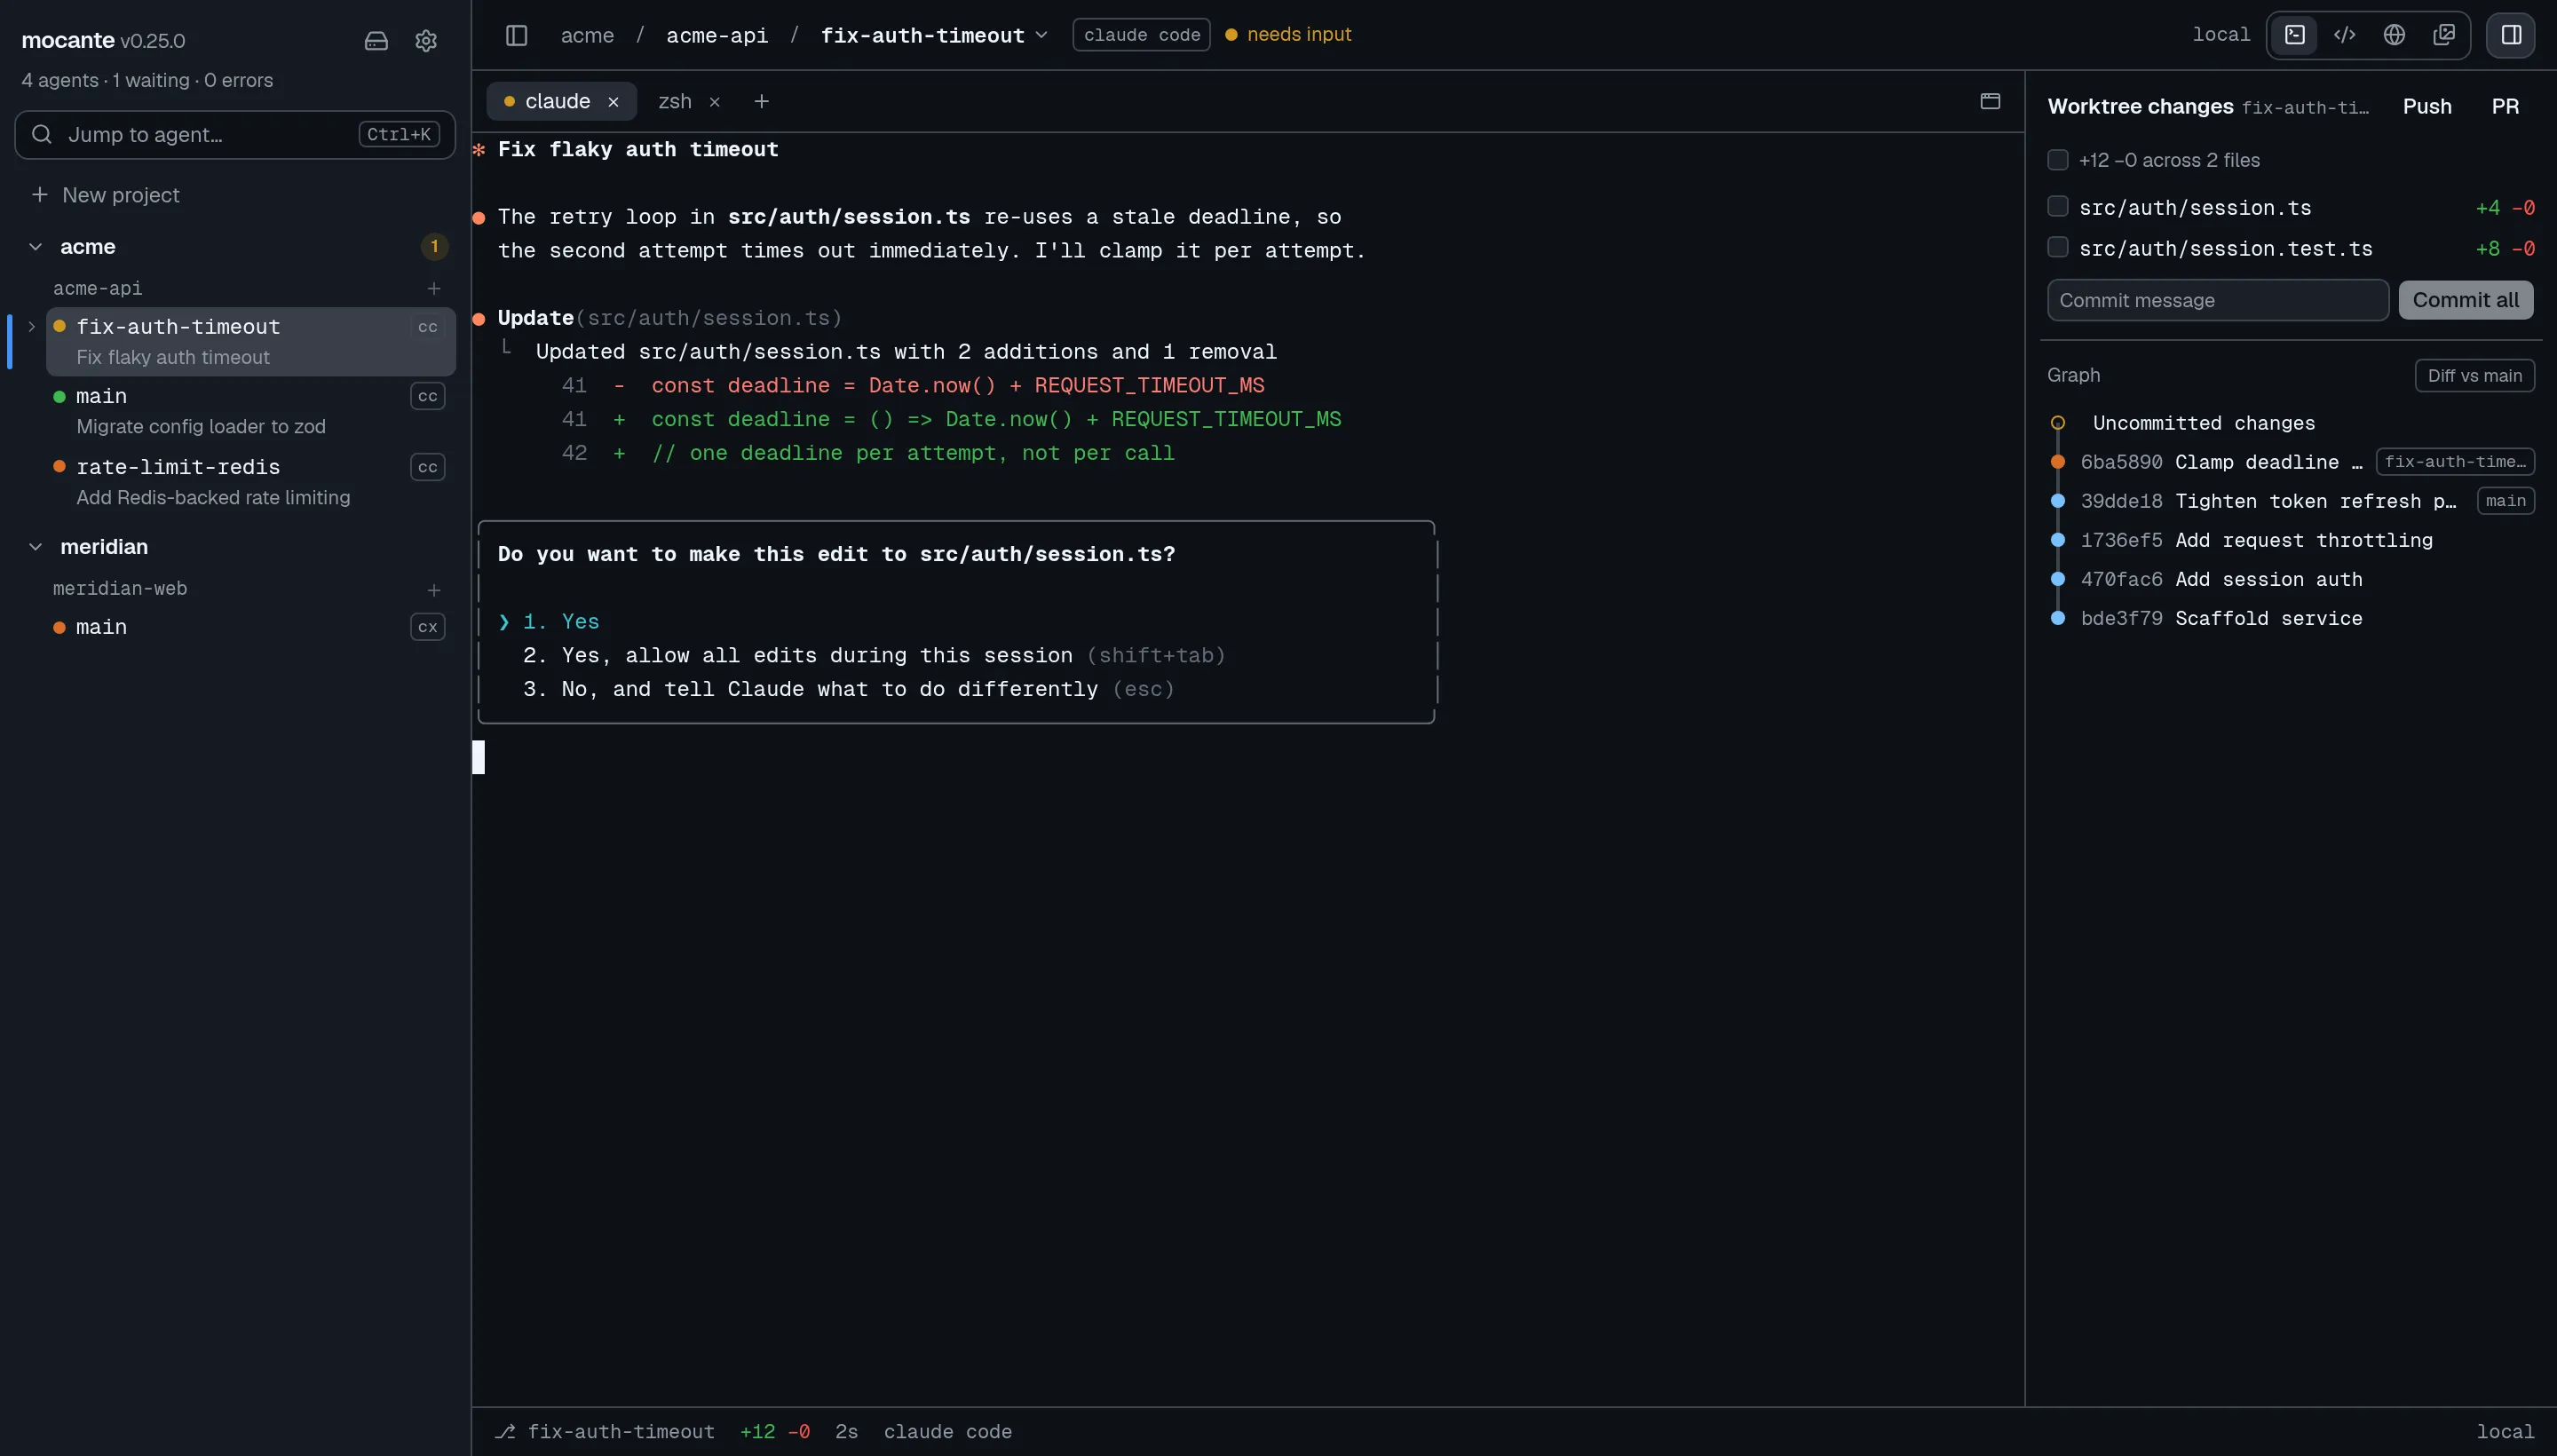Click New project
Screen dimensions: 2557x1456
[x=106, y=195]
